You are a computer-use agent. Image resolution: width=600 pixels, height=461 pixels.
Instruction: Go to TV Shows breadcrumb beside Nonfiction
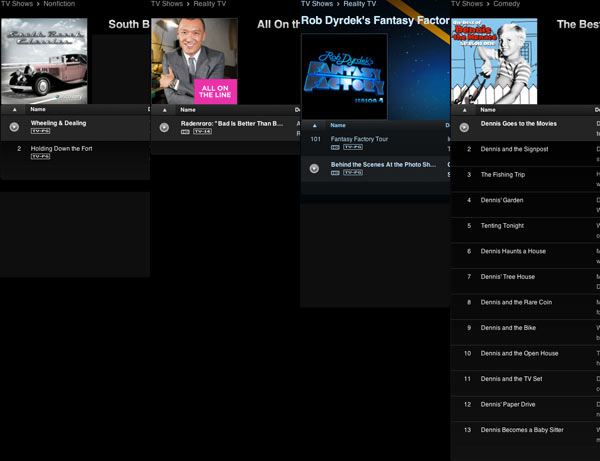(17, 4)
